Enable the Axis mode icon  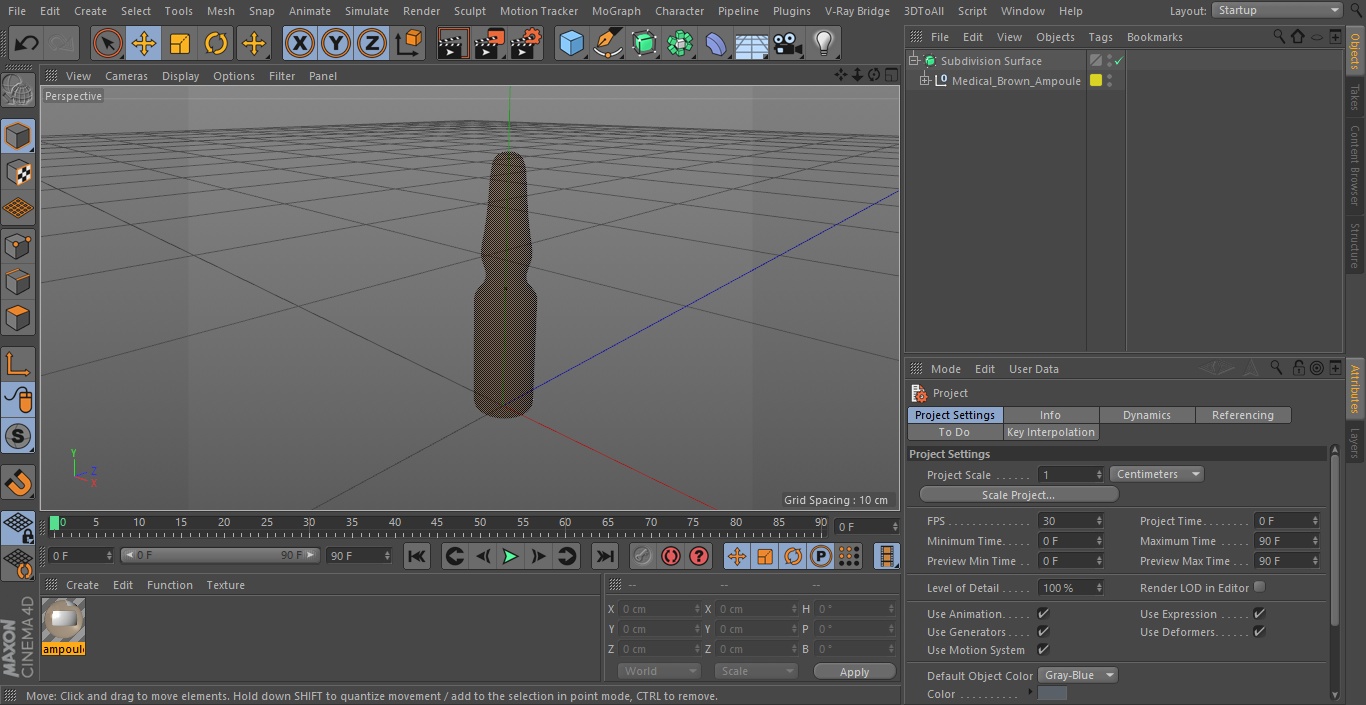(18, 364)
